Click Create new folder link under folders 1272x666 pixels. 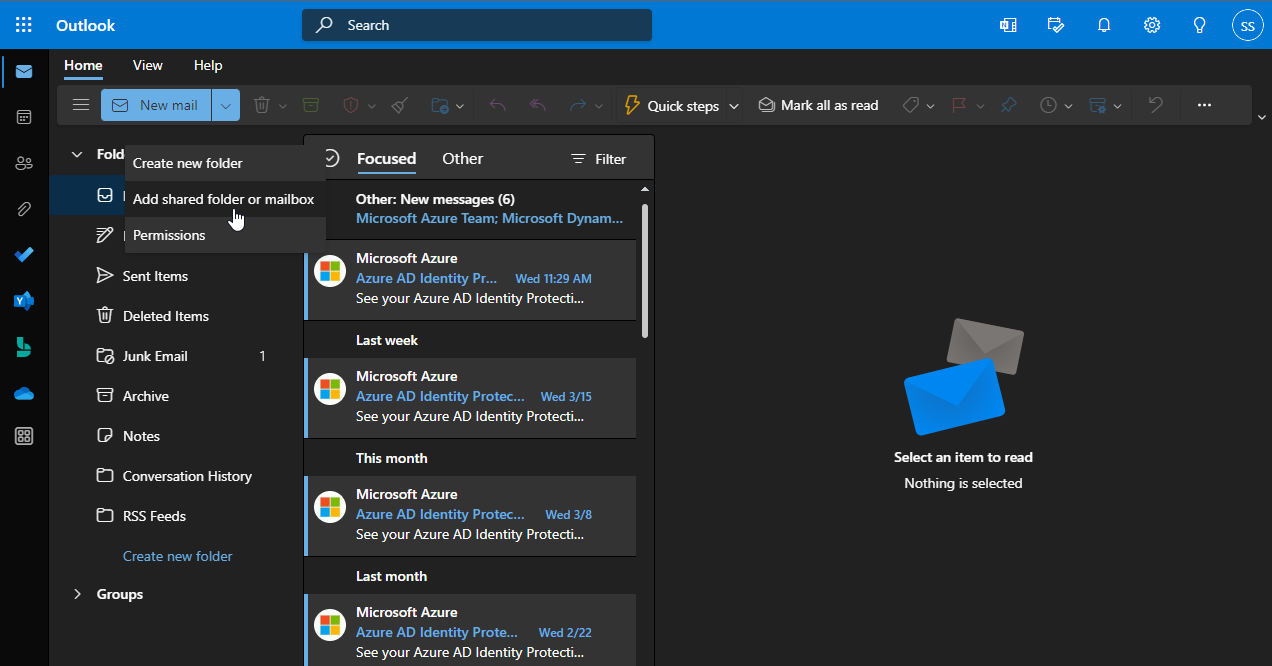tap(178, 556)
